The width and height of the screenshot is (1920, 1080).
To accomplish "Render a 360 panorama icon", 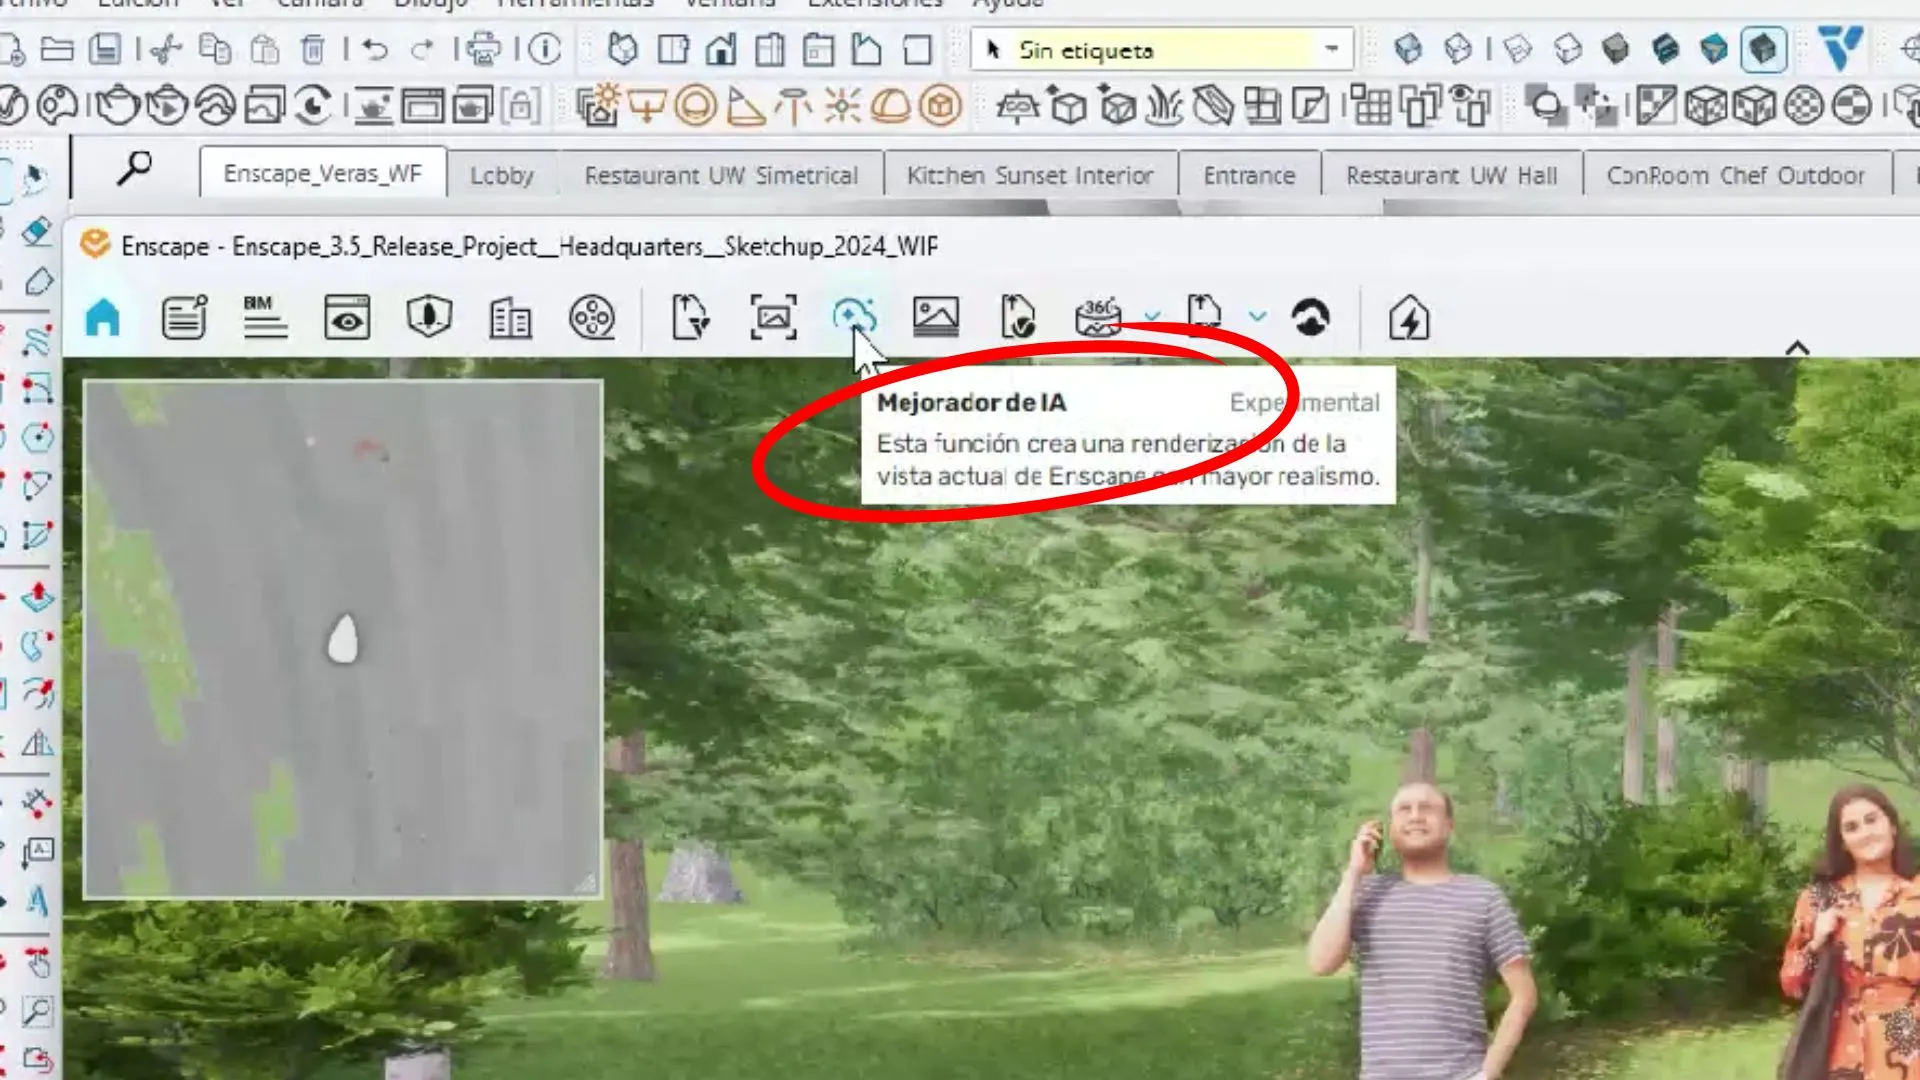I will [x=1098, y=317].
